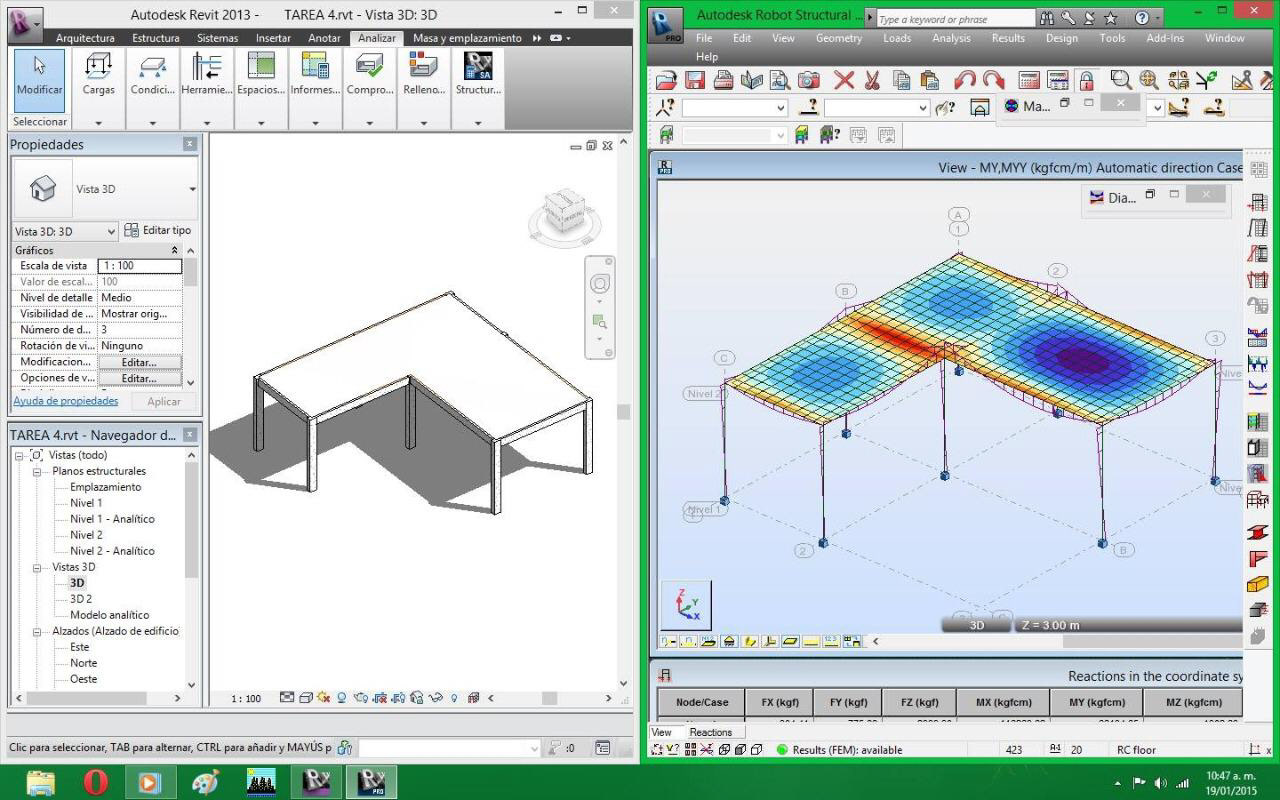Collapse the Planos estructurales tree node
1280x800 pixels.
tap(38, 471)
